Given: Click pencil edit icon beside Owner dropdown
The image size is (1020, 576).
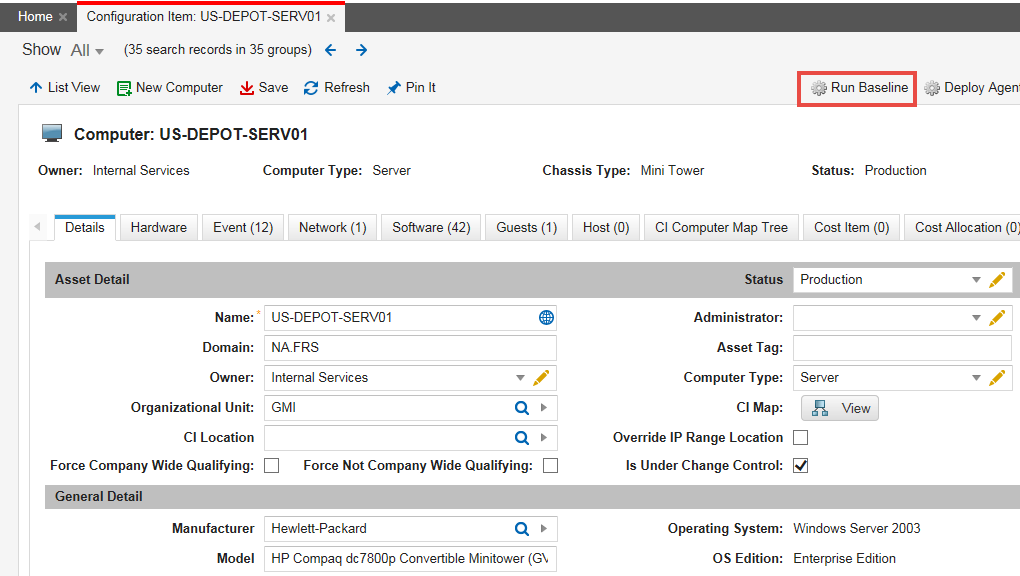Looking at the screenshot, I should [x=541, y=378].
